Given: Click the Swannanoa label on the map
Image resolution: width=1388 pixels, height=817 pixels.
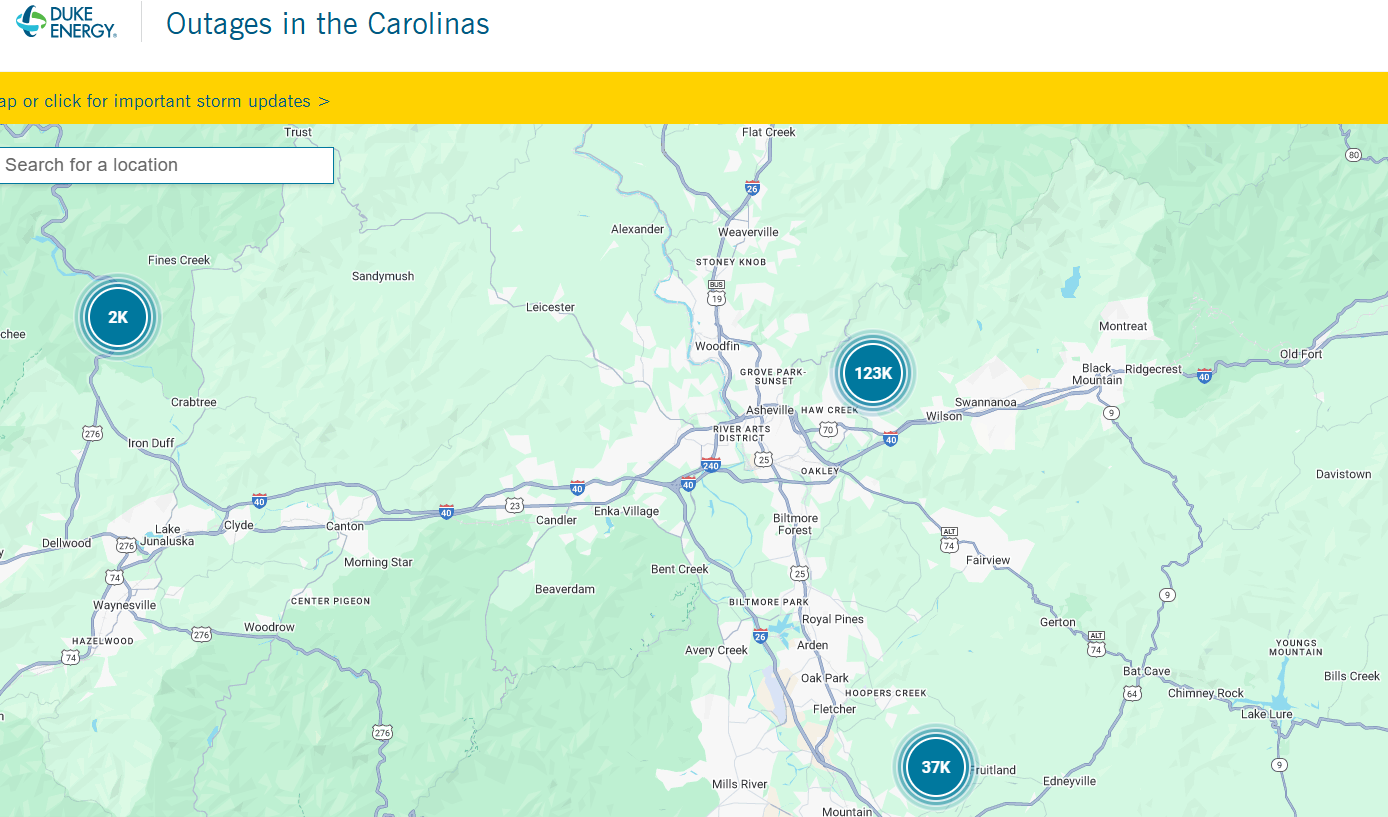Looking at the screenshot, I should coord(985,402).
